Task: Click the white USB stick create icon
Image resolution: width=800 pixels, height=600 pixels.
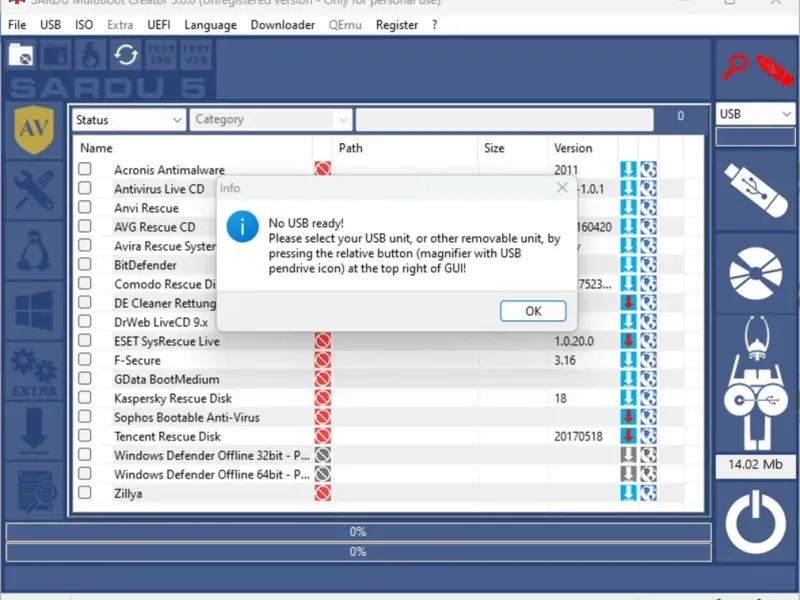Action: 755,190
